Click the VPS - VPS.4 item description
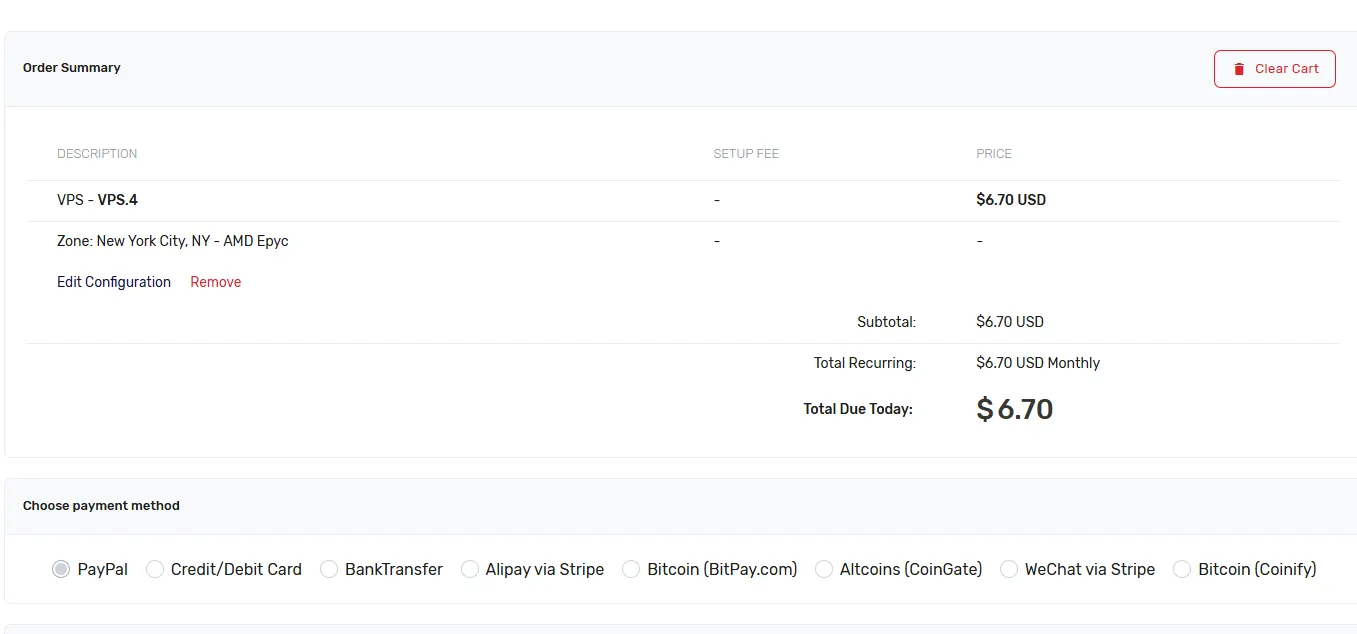 pos(97,200)
